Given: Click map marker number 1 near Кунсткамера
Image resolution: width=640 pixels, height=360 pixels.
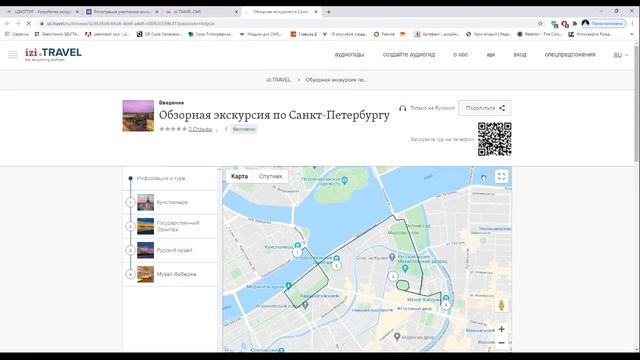Looking at the screenshot, I should tap(297, 253).
